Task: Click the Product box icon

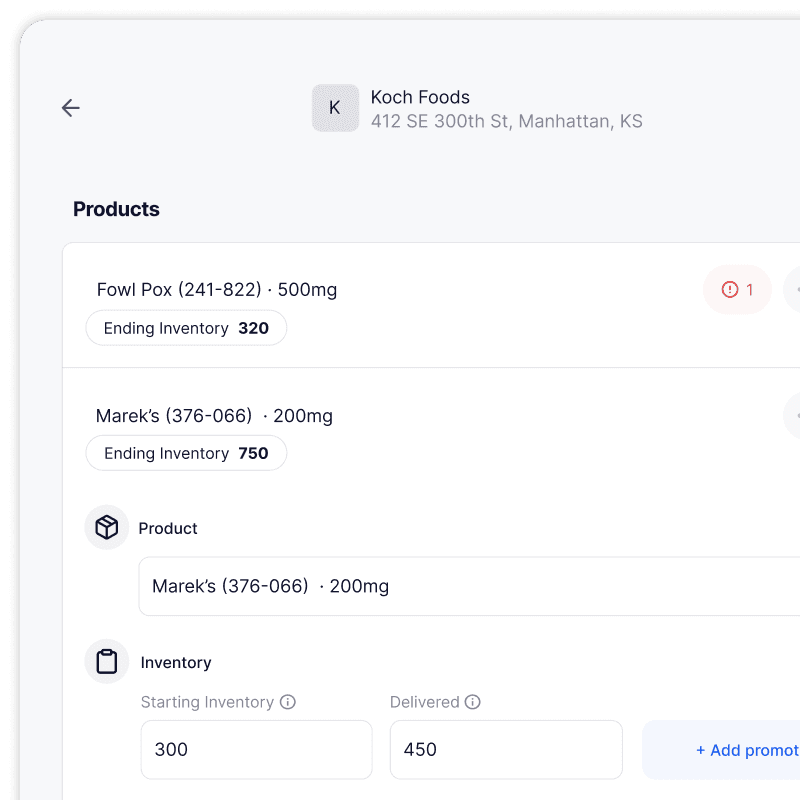Action: coord(107,527)
